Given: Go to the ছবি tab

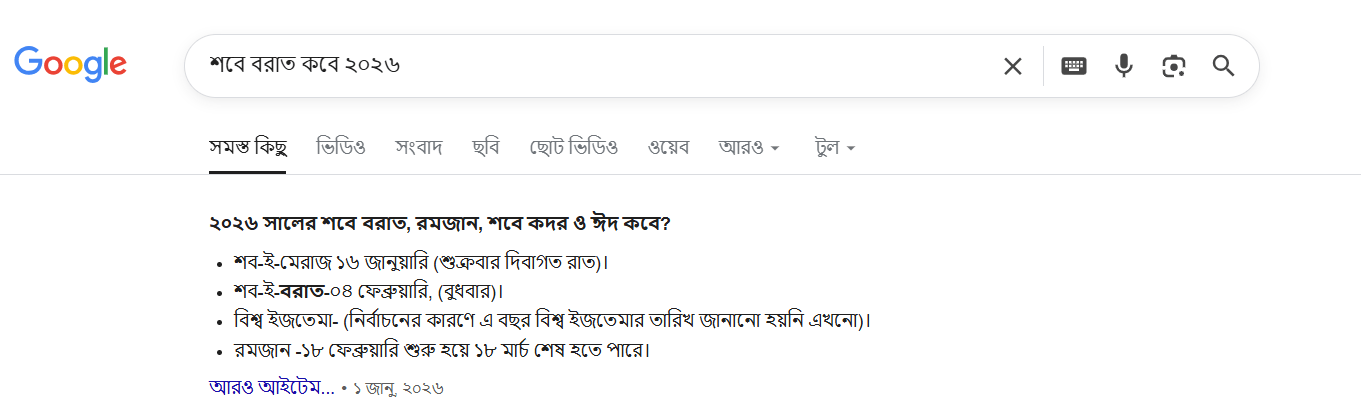Looking at the screenshot, I should [486, 148].
